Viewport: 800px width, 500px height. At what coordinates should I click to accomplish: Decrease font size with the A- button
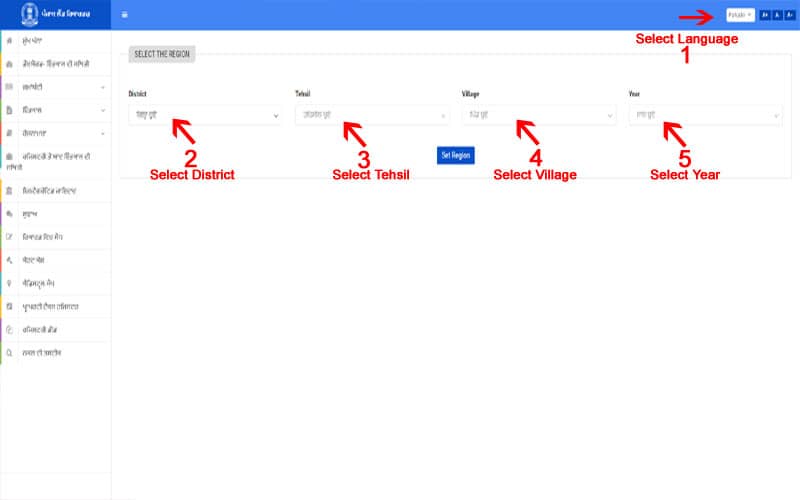pos(789,15)
